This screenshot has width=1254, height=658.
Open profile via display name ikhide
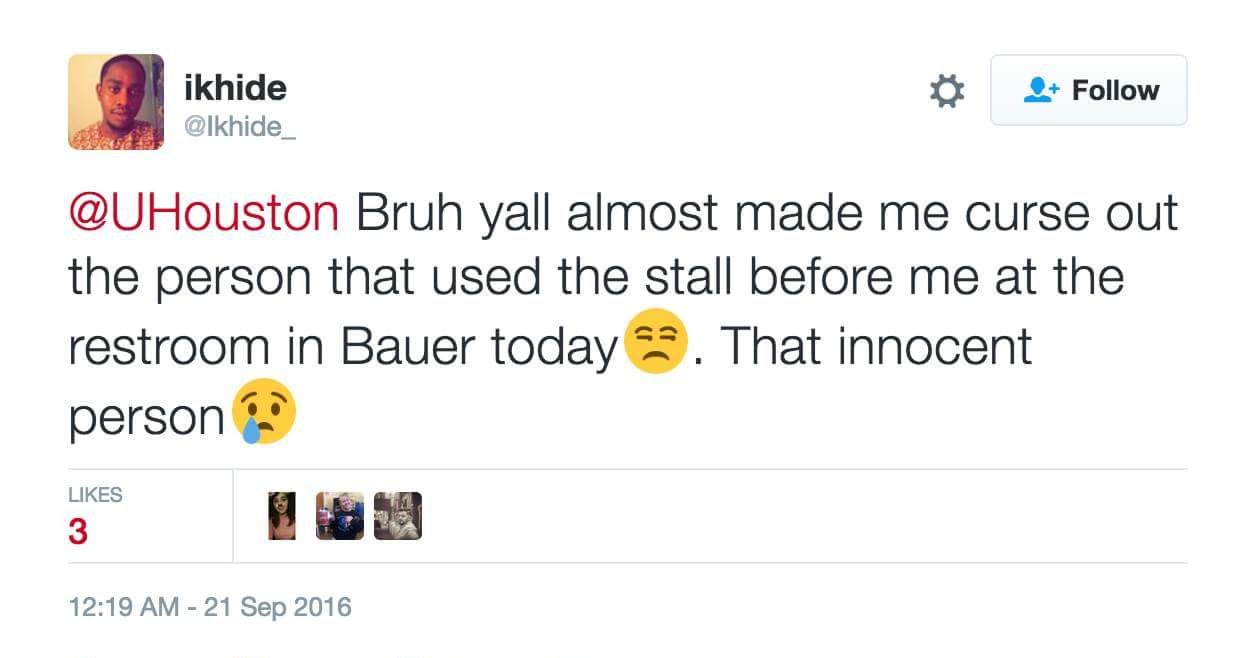235,88
